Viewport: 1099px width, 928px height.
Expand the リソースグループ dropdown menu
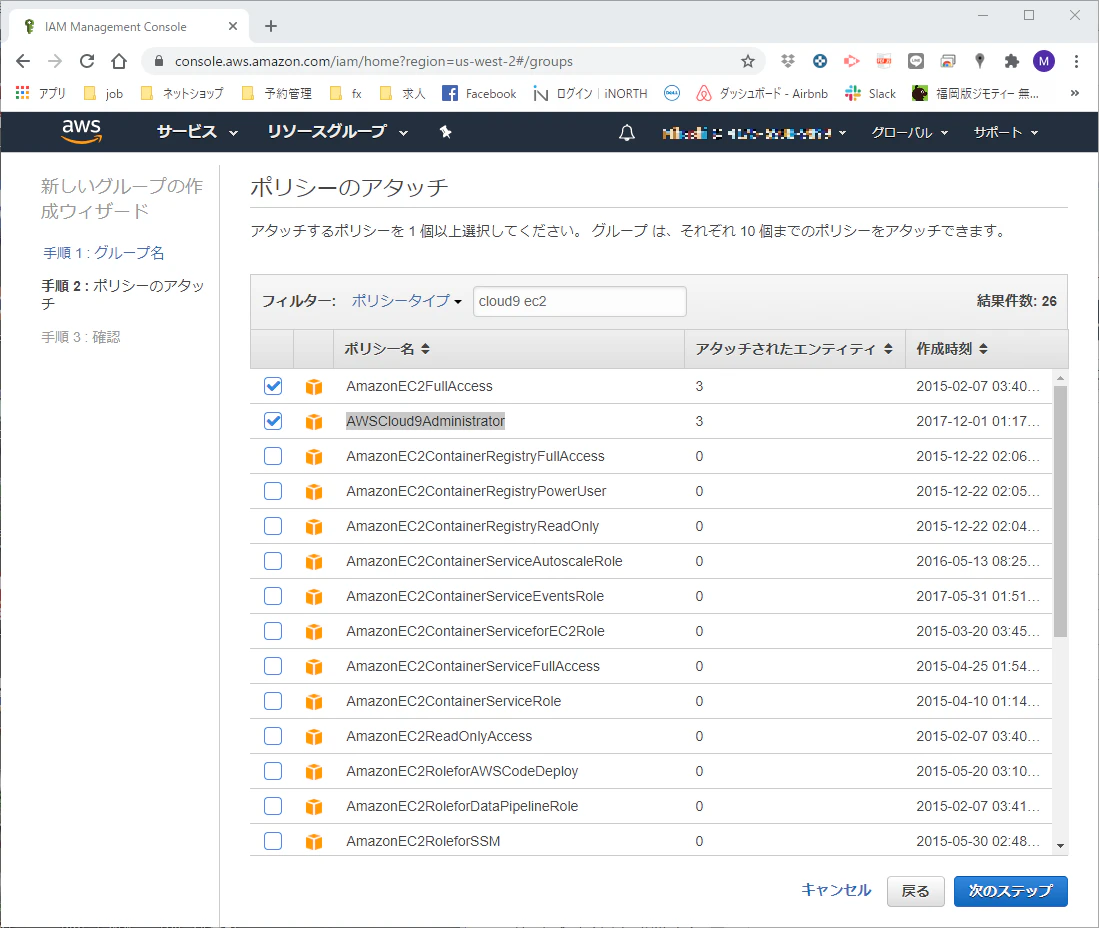[338, 132]
